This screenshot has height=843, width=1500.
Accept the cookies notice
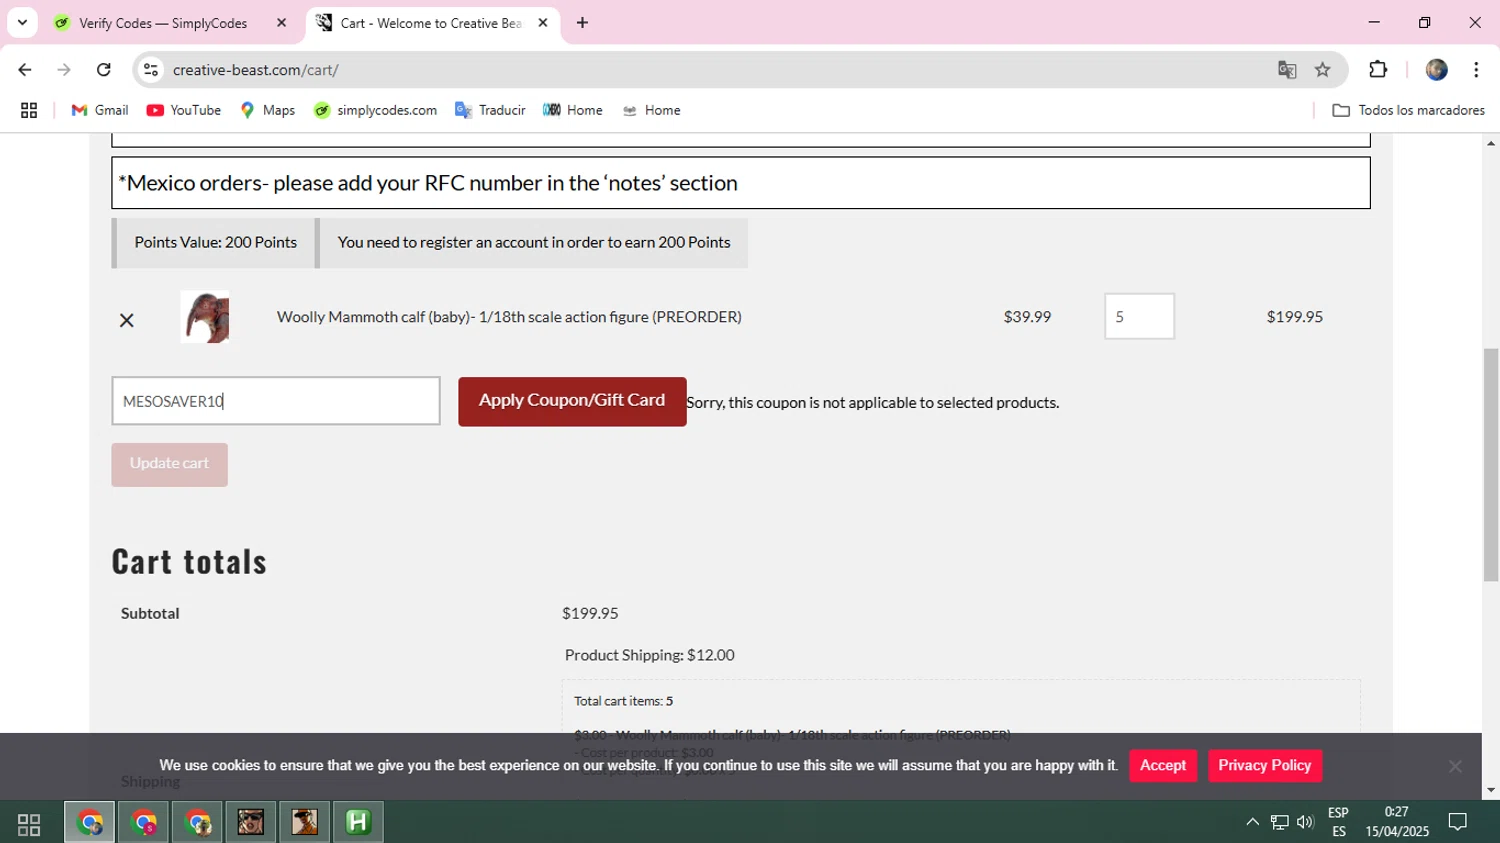(1163, 765)
